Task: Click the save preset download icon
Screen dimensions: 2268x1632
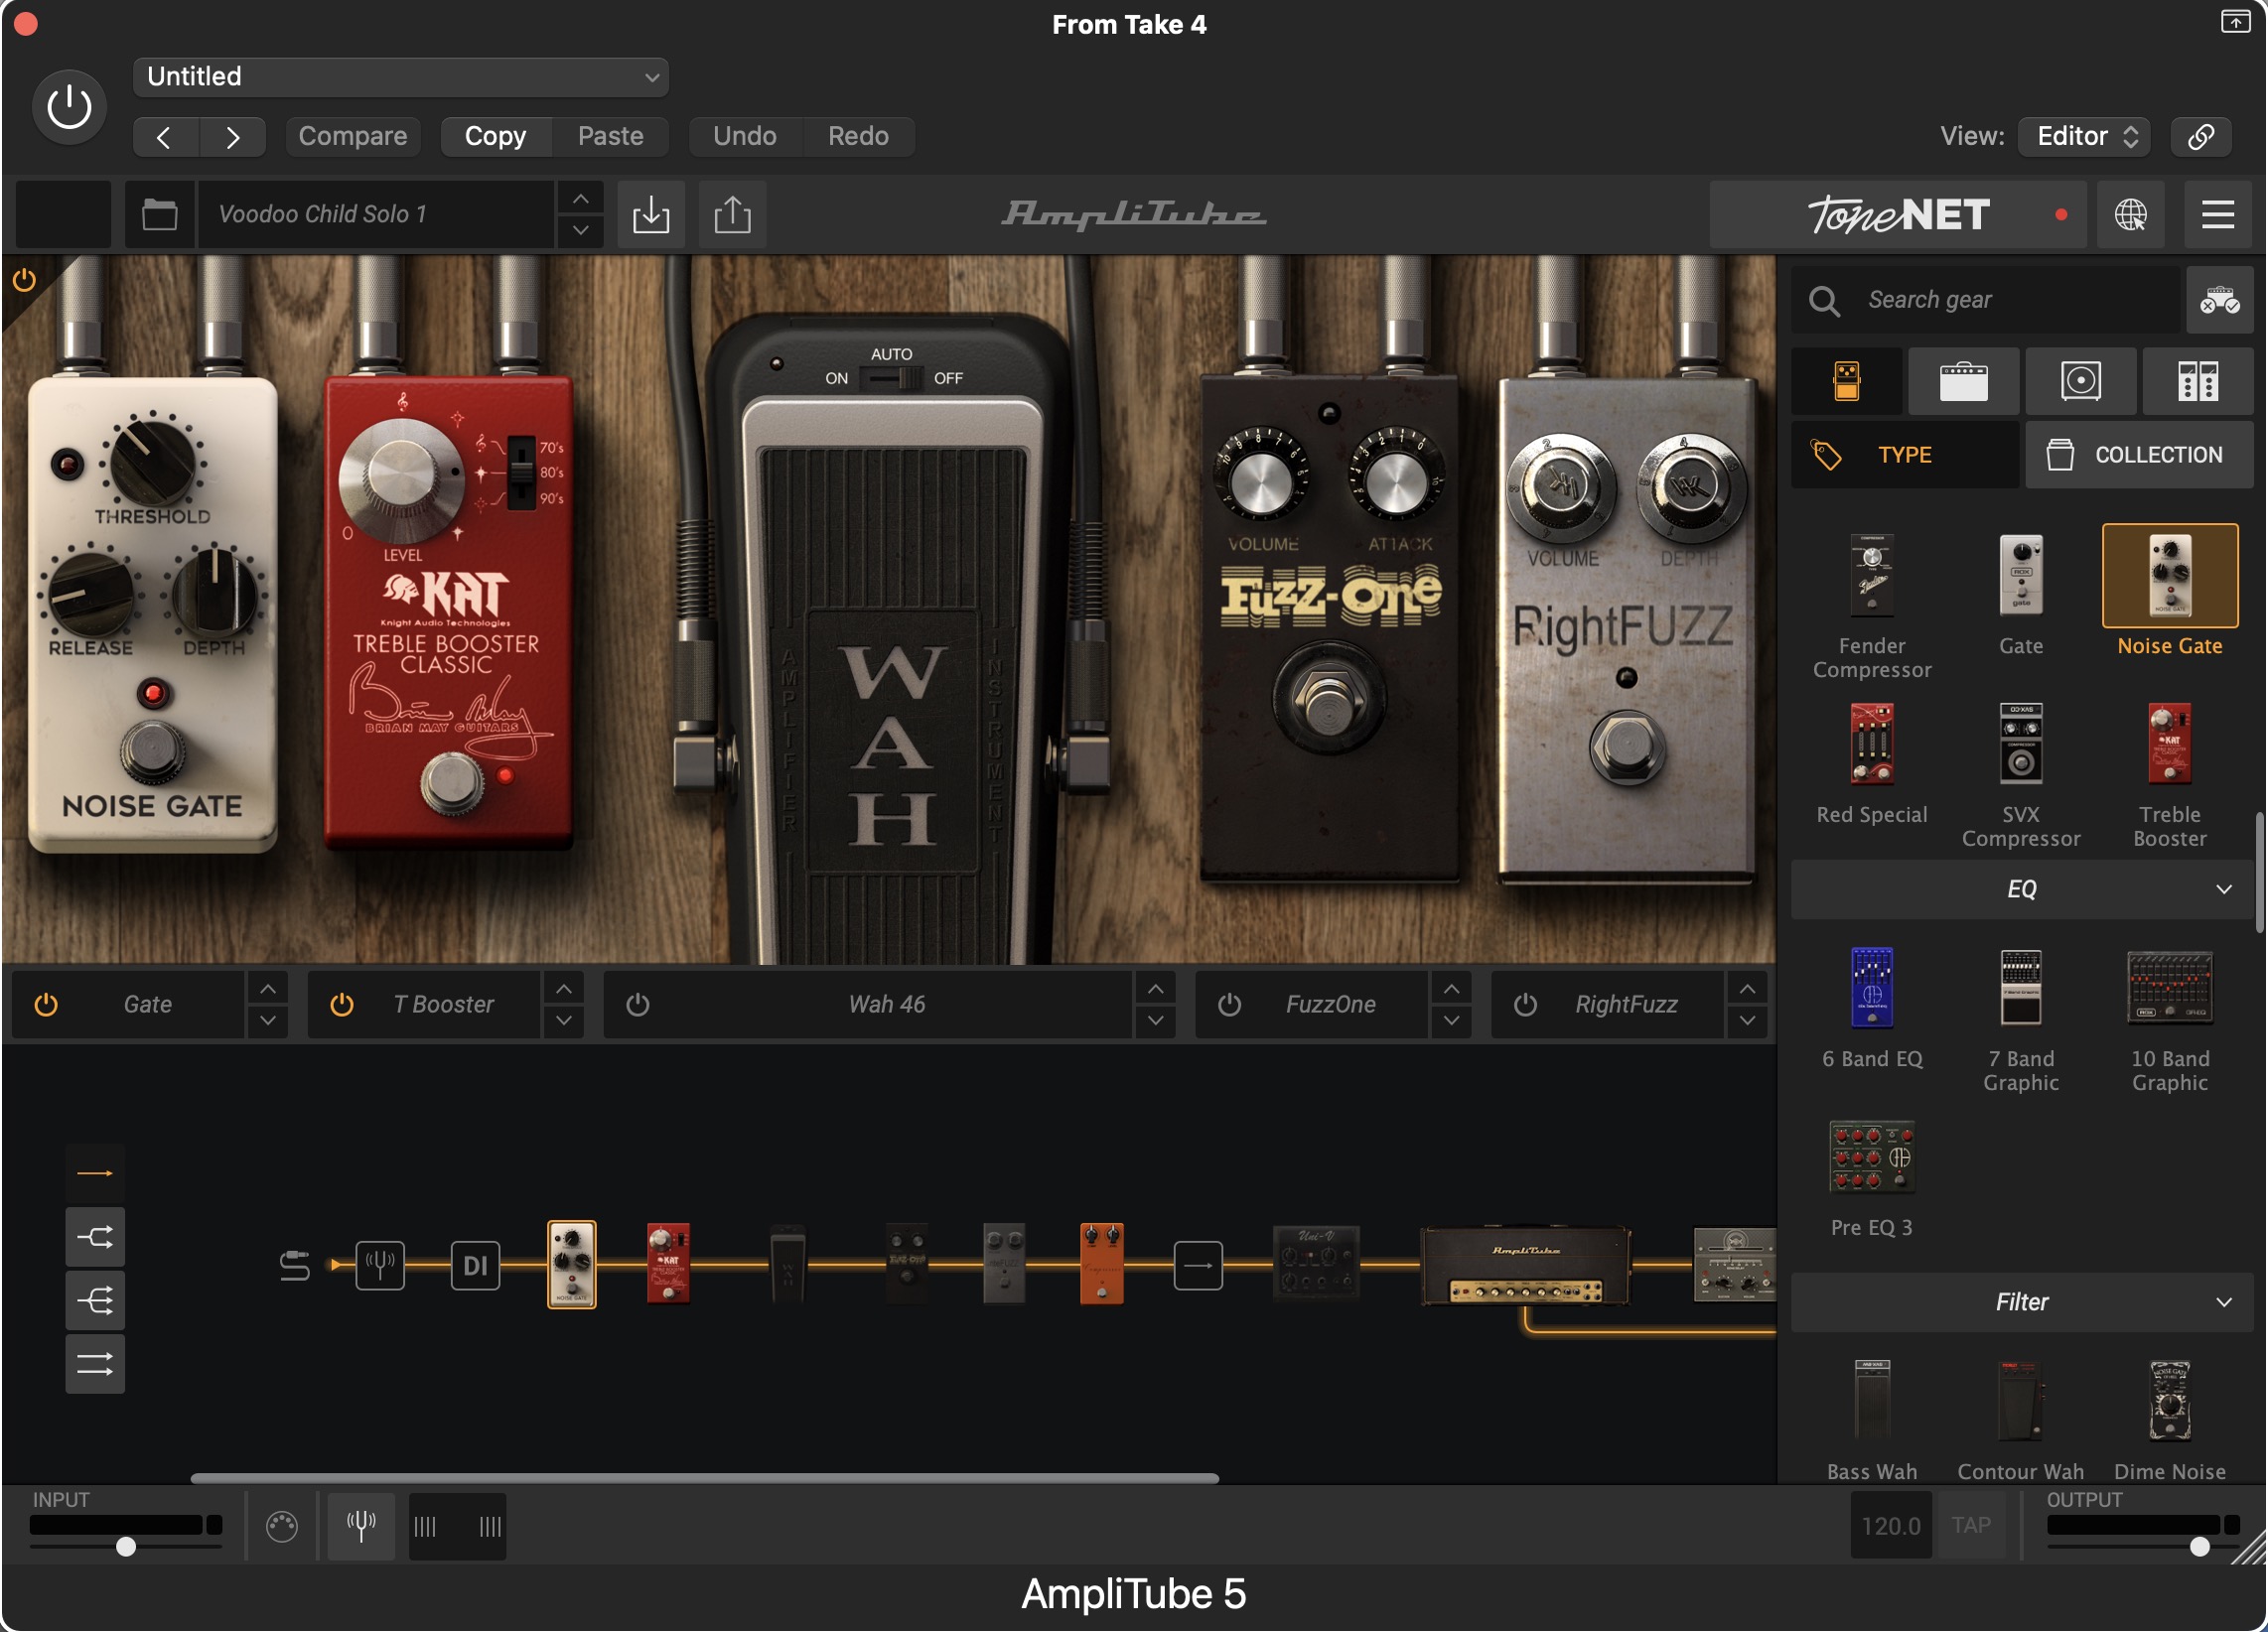Action: click(651, 214)
